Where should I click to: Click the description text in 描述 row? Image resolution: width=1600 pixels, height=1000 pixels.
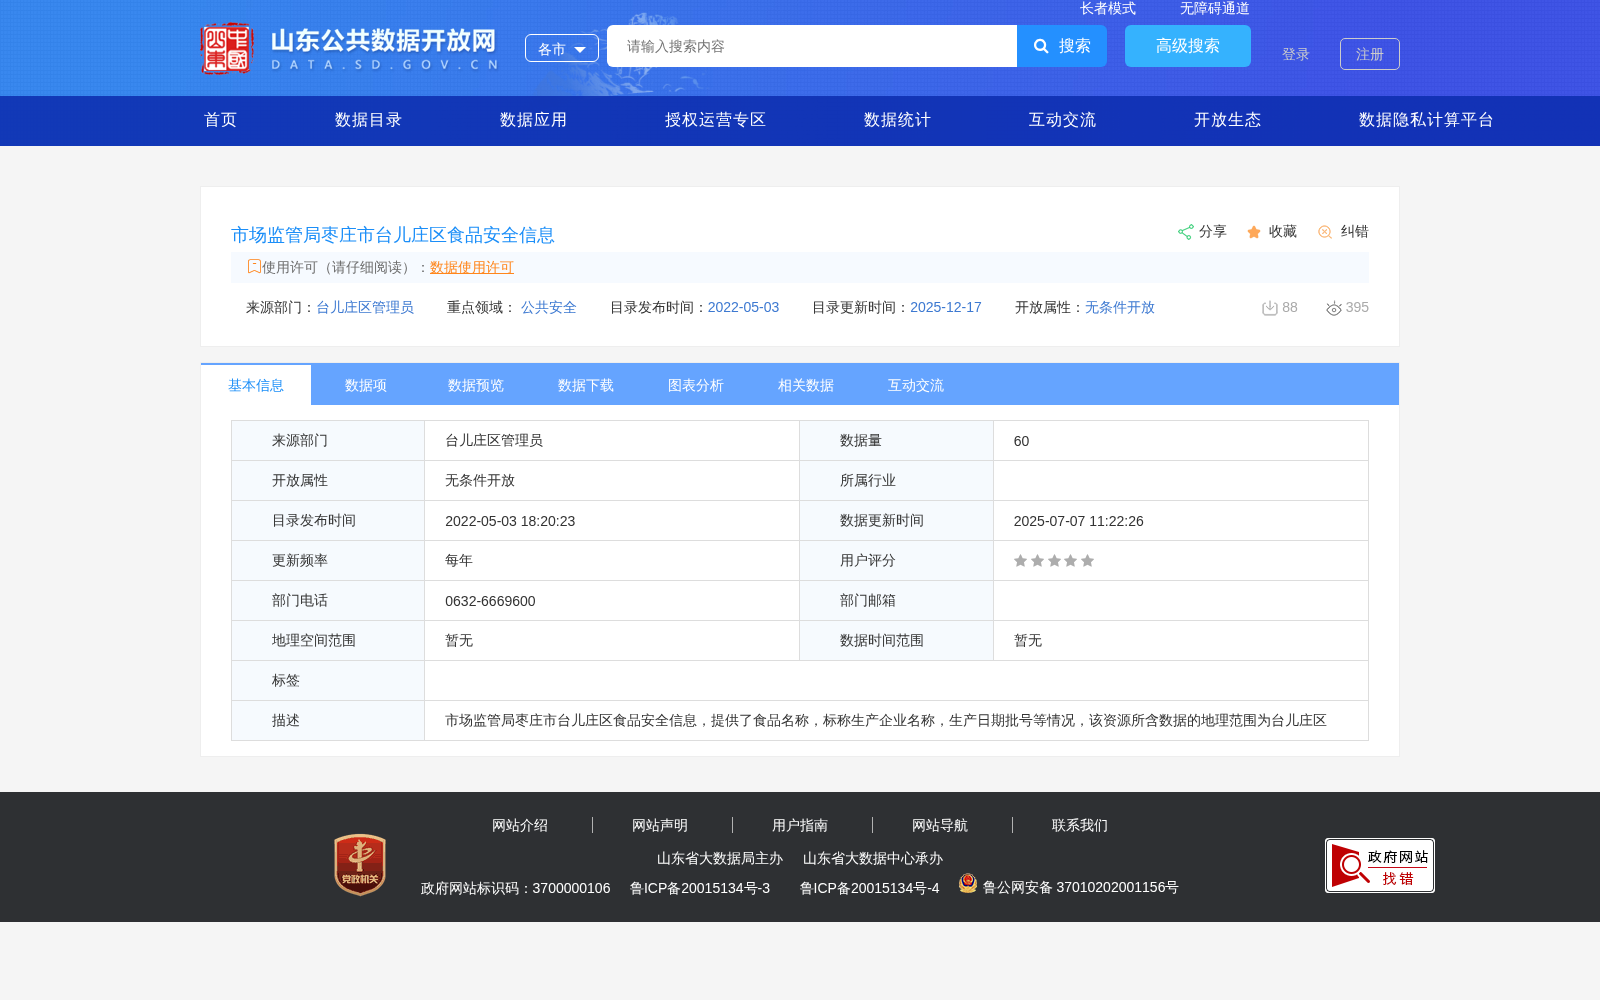click(x=886, y=720)
